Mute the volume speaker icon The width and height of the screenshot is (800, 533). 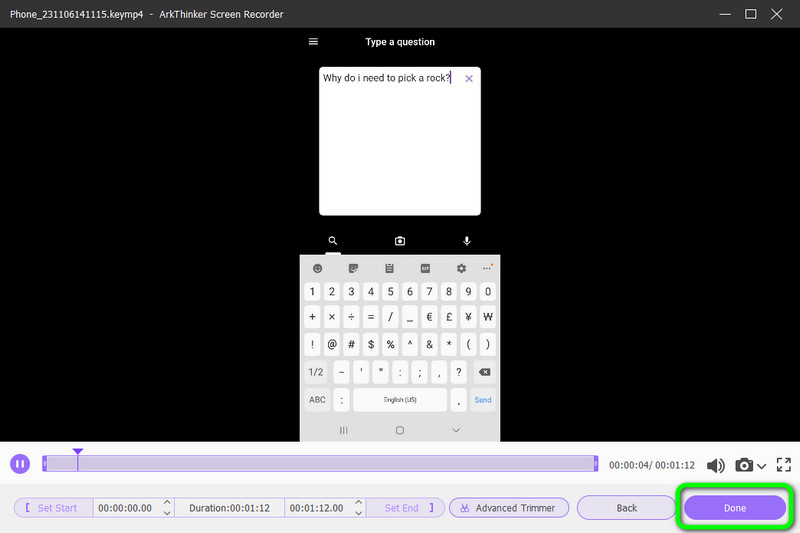(715, 465)
